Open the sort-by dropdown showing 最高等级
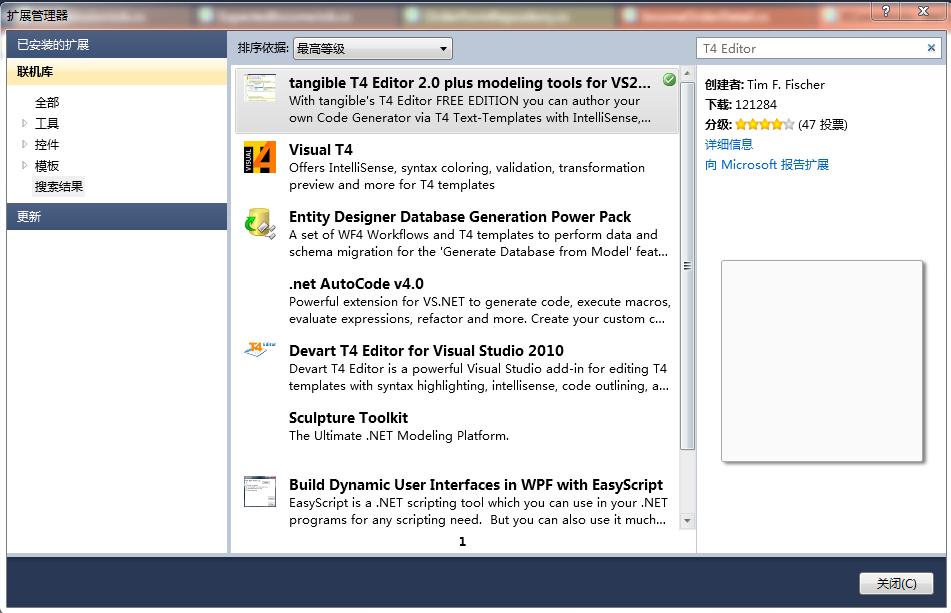Viewport: 951px width, 613px height. (x=372, y=49)
